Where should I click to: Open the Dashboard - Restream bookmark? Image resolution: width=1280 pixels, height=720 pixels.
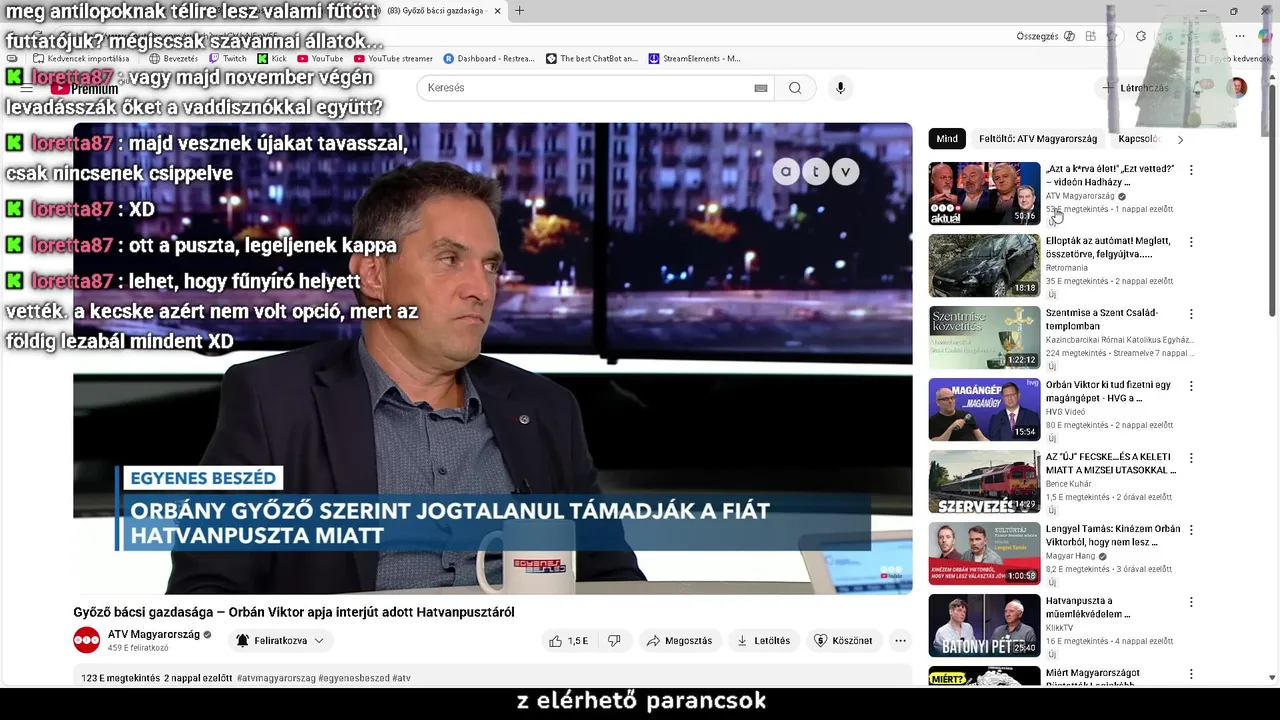pos(489,59)
